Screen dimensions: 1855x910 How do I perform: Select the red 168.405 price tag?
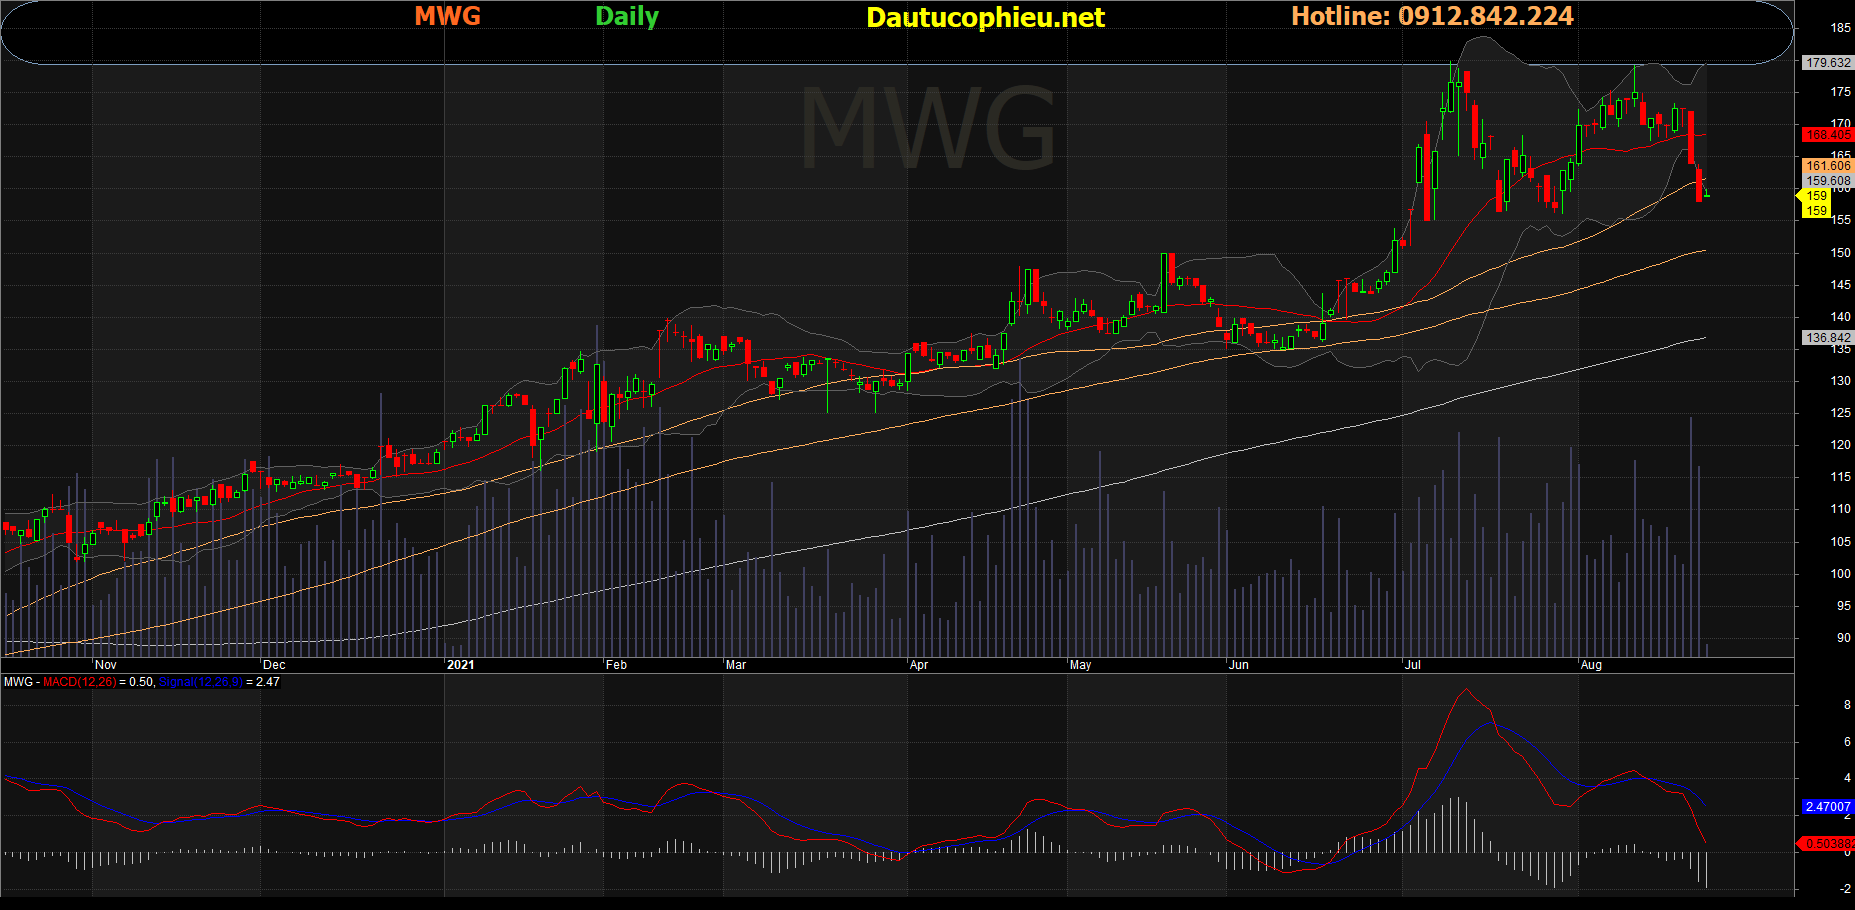tap(1828, 135)
